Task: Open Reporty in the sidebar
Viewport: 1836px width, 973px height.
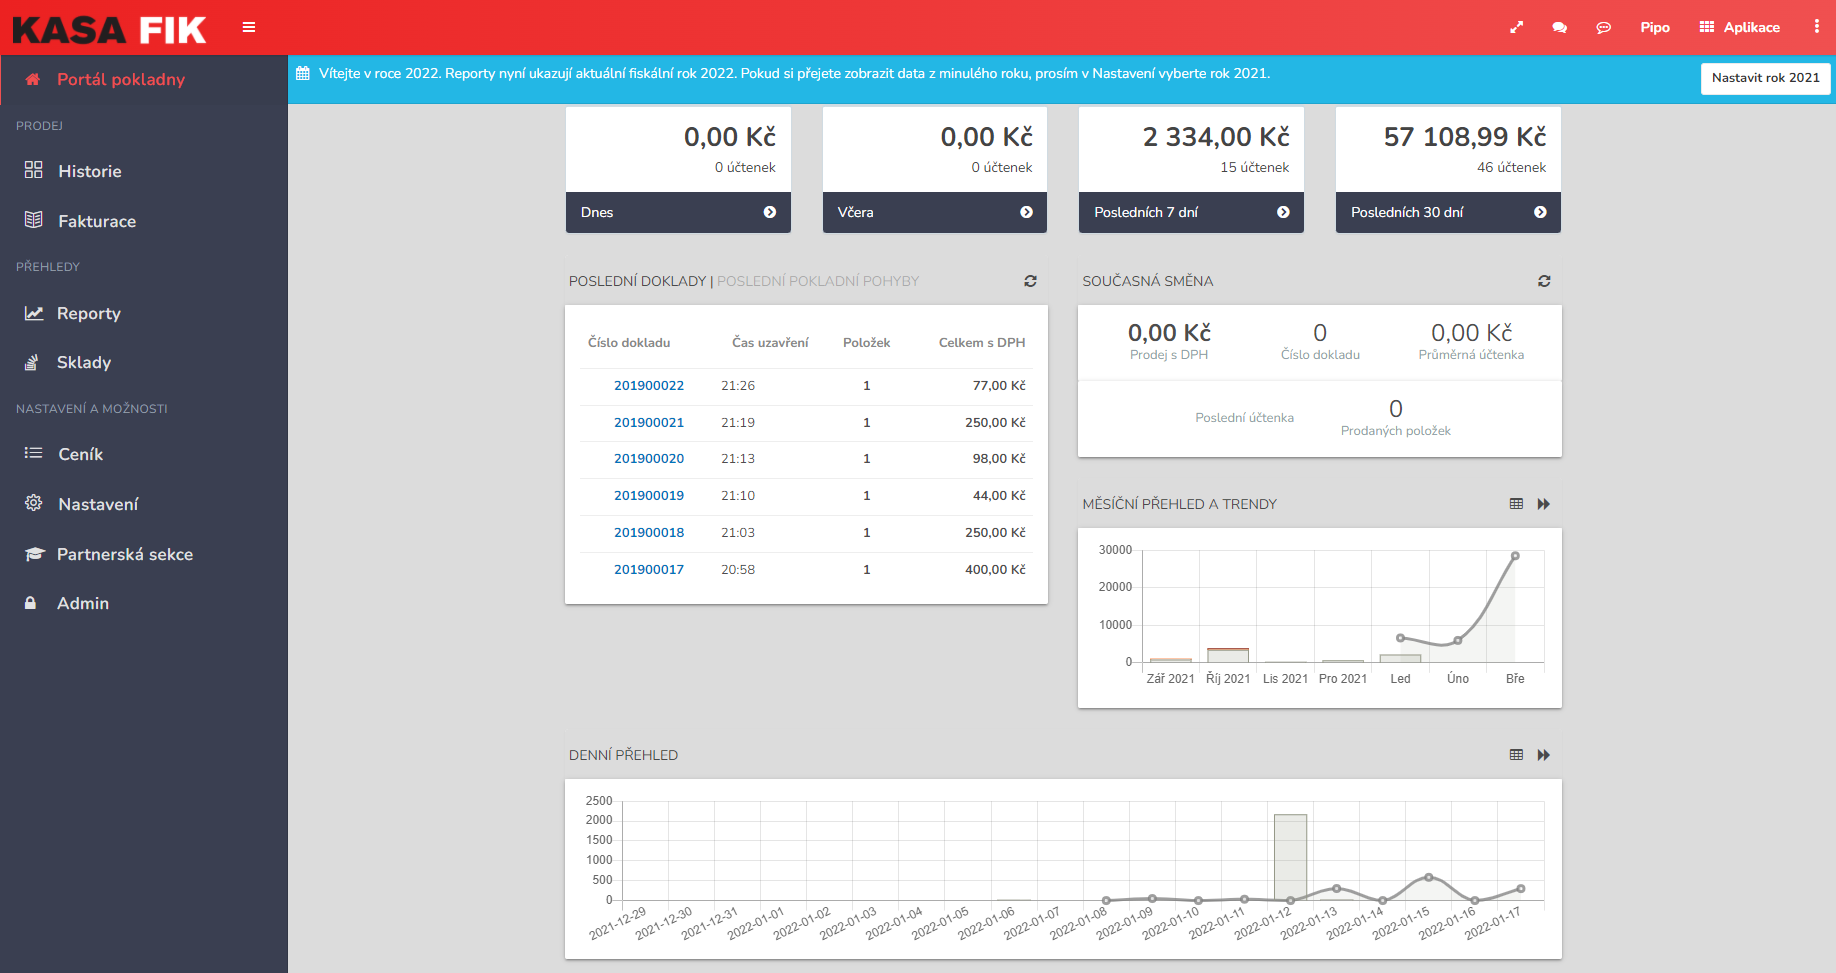Action: point(88,313)
